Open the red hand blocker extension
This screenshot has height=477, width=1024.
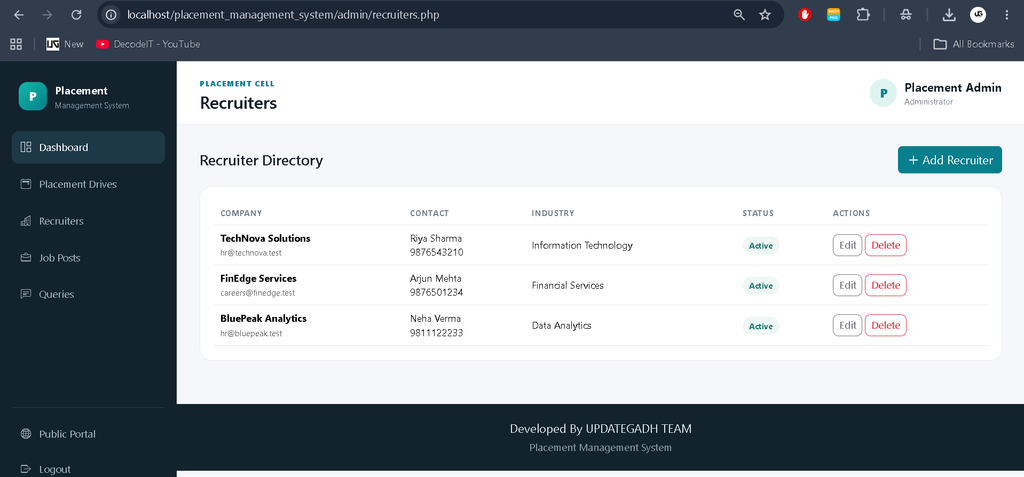[x=805, y=14]
